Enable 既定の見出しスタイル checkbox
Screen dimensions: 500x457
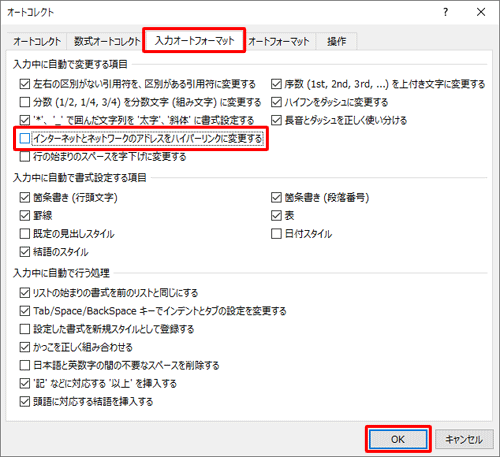click(25, 234)
